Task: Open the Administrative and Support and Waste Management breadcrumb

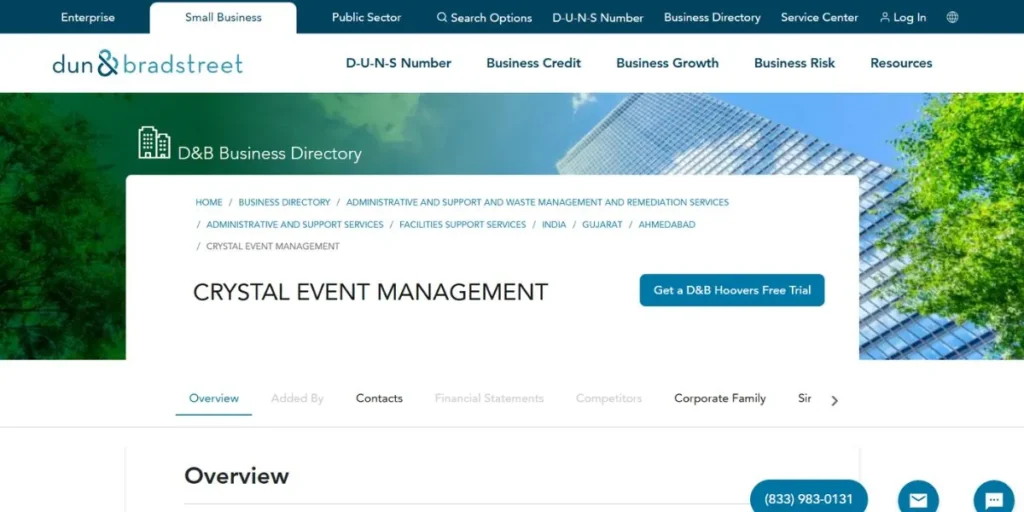Action: click(x=537, y=202)
